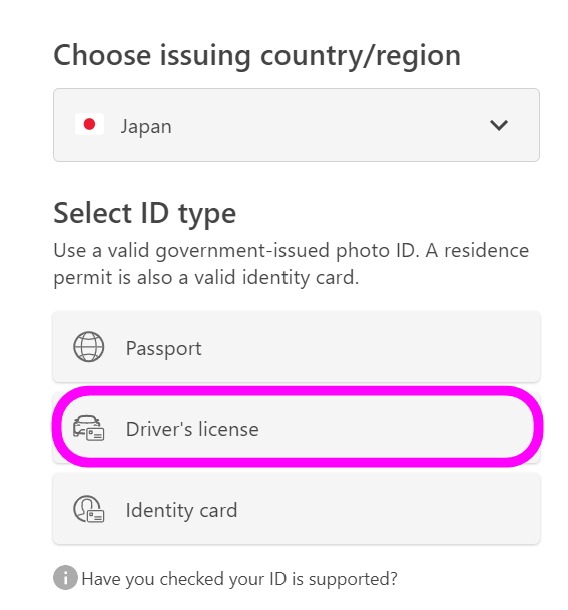This screenshot has height=610, width=568.
Task: Click the gray info circle icon
Action: (65, 577)
